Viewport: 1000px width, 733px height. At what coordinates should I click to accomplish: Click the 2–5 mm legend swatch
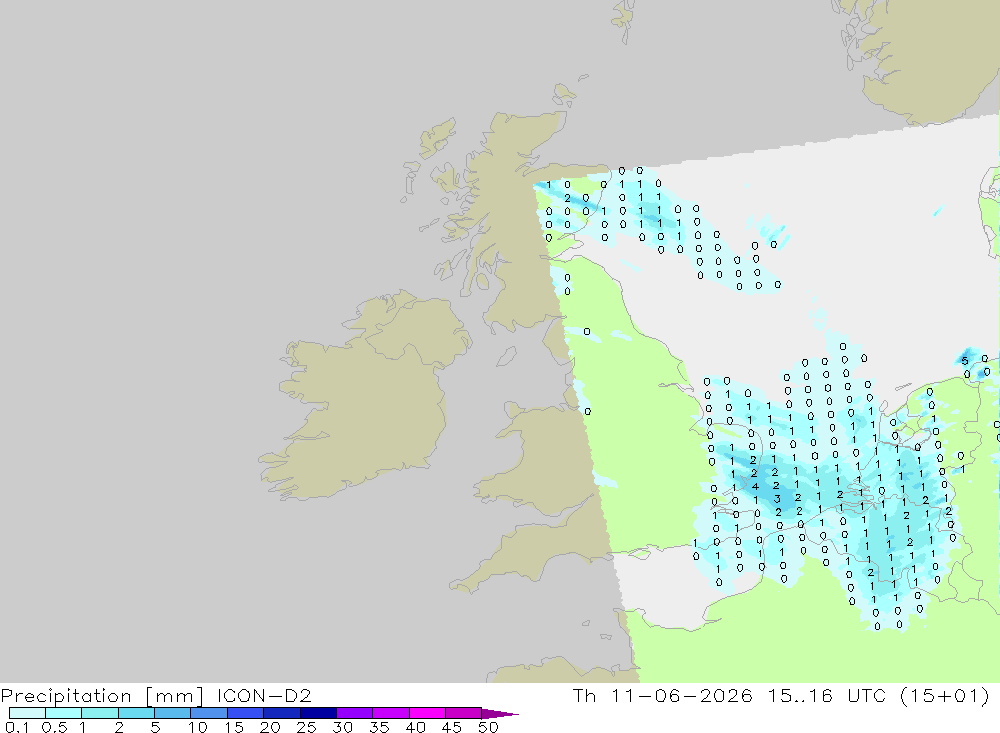(x=136, y=713)
